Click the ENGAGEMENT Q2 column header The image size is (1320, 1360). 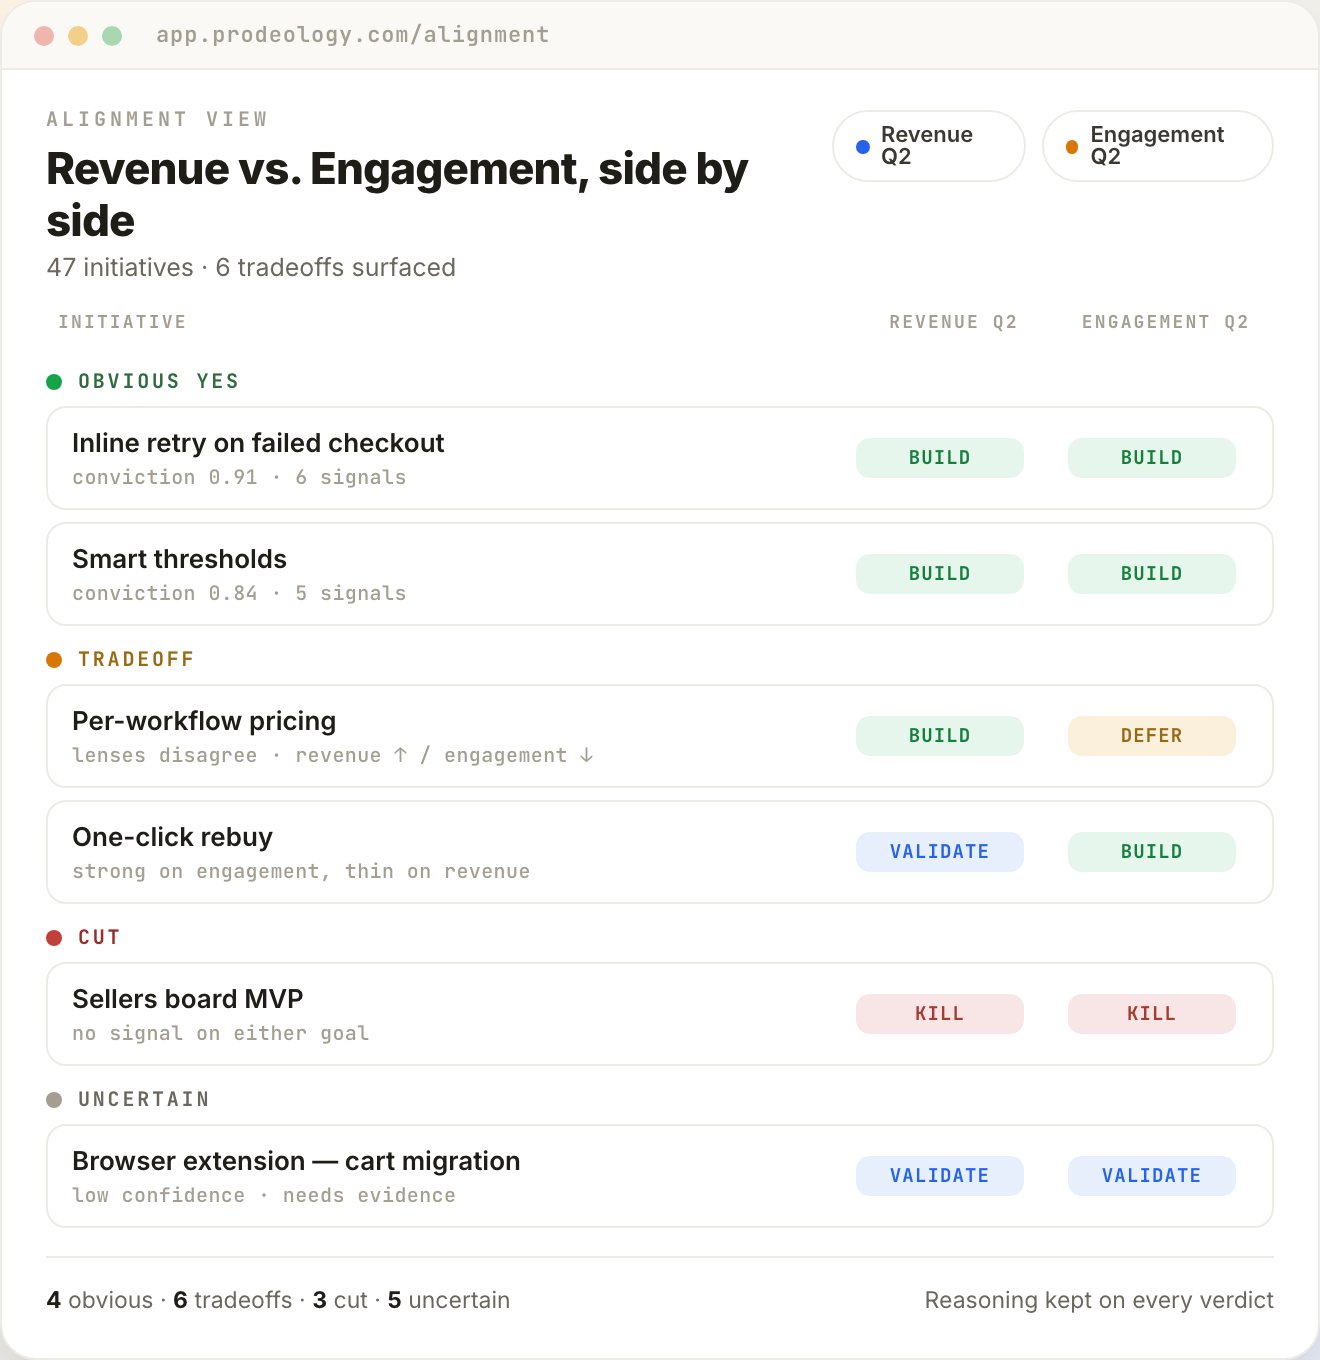(x=1165, y=322)
